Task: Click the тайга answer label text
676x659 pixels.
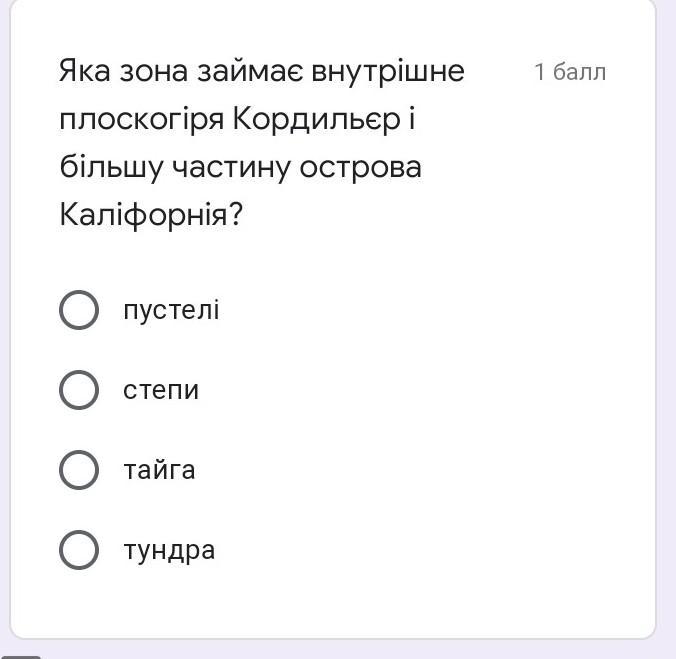Action: (159, 470)
